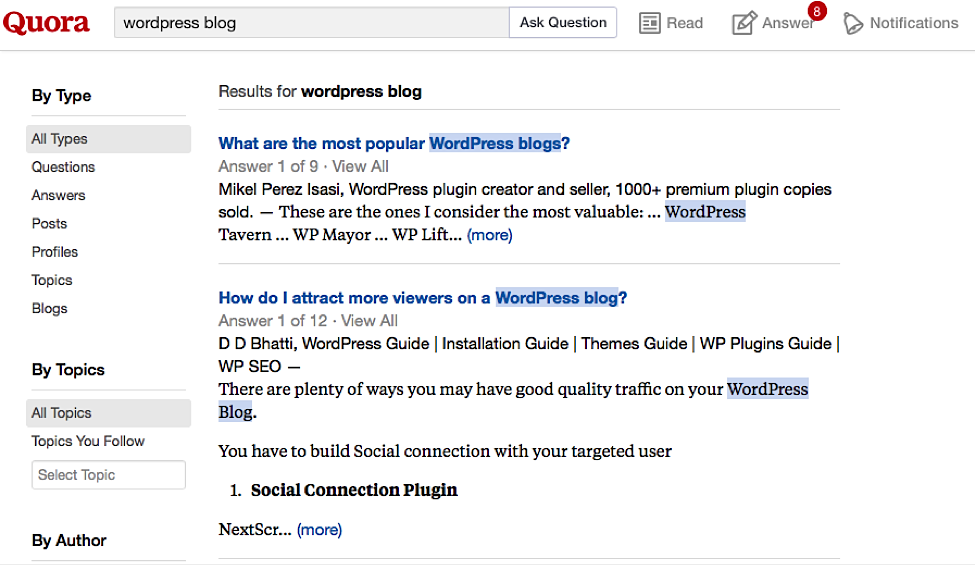
Task: Select the All Types filter
Action: tap(60, 139)
